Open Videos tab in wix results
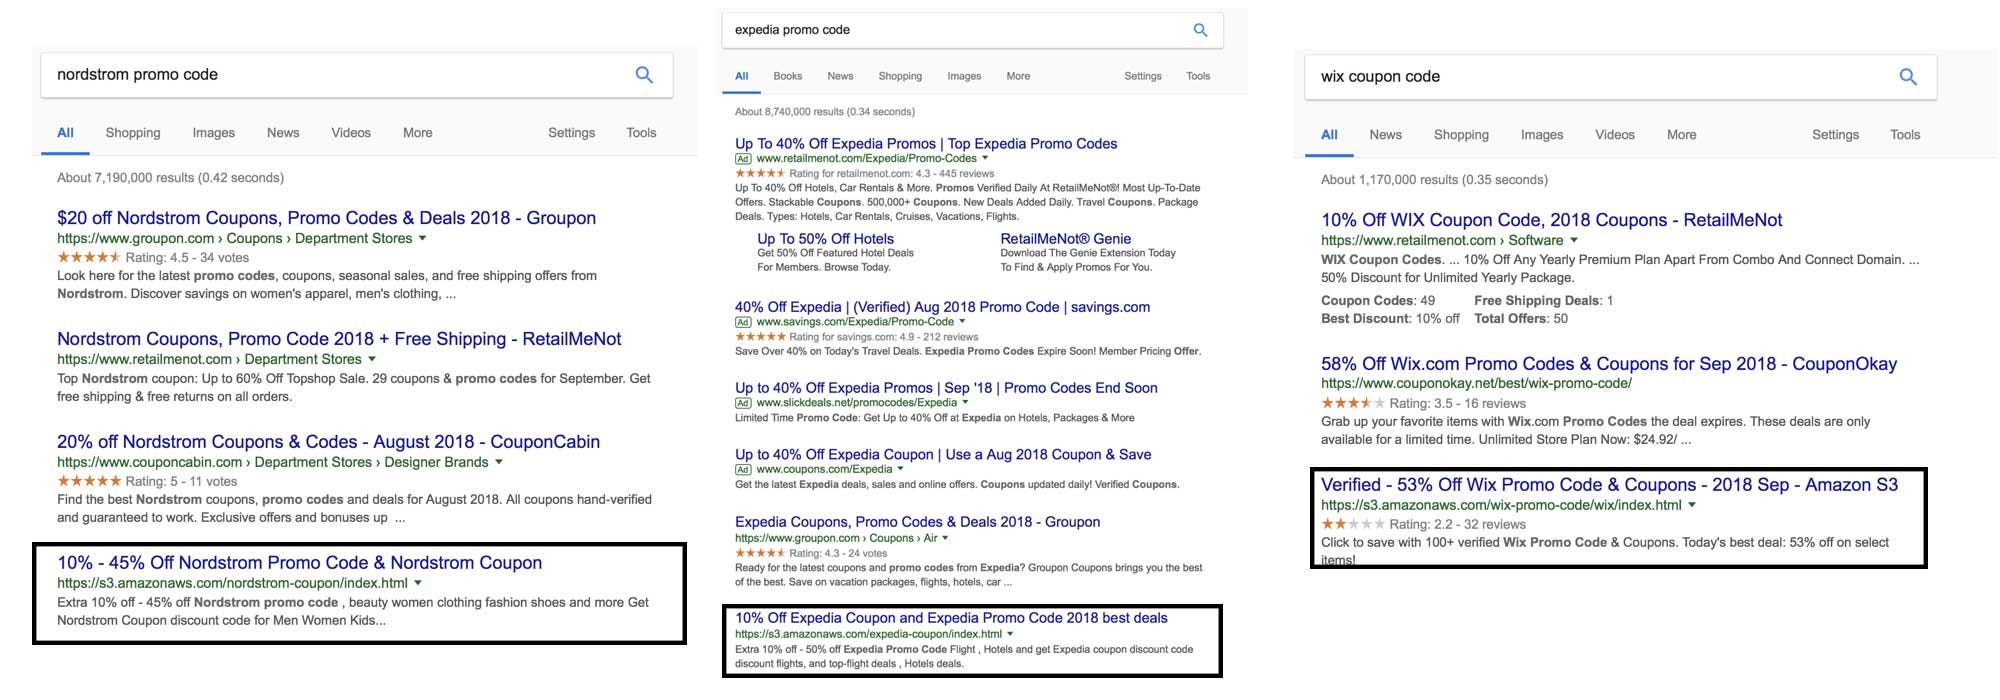 pos(1615,134)
